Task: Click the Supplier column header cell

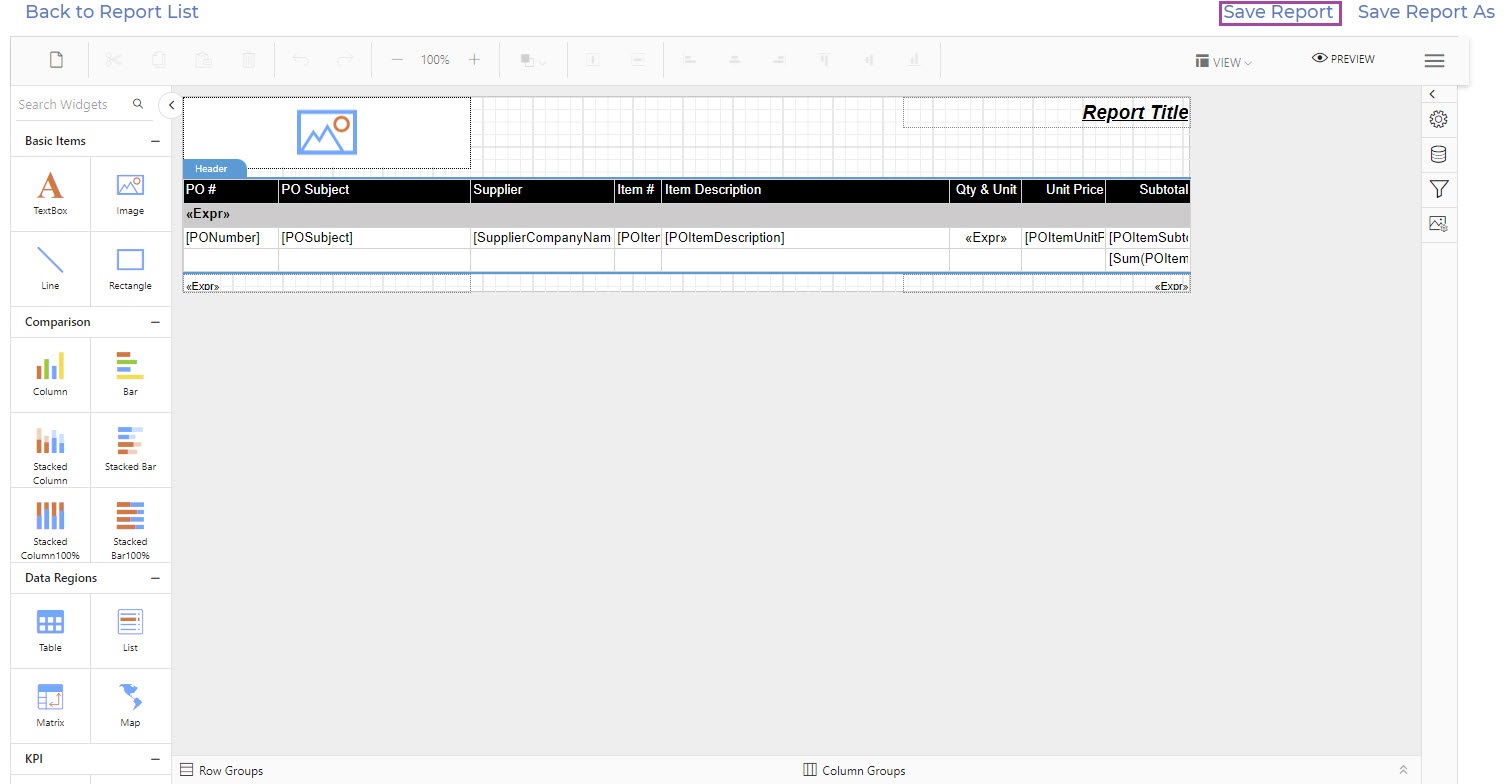Action: click(x=542, y=190)
